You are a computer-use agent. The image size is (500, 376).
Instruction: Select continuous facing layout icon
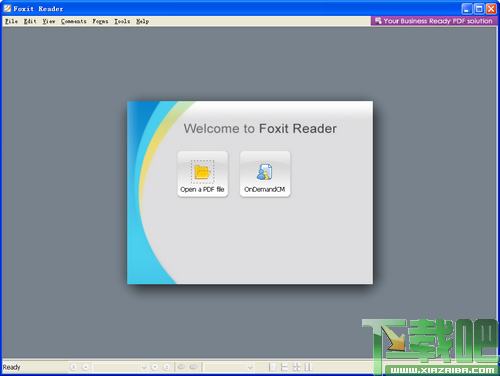click(x=296, y=367)
